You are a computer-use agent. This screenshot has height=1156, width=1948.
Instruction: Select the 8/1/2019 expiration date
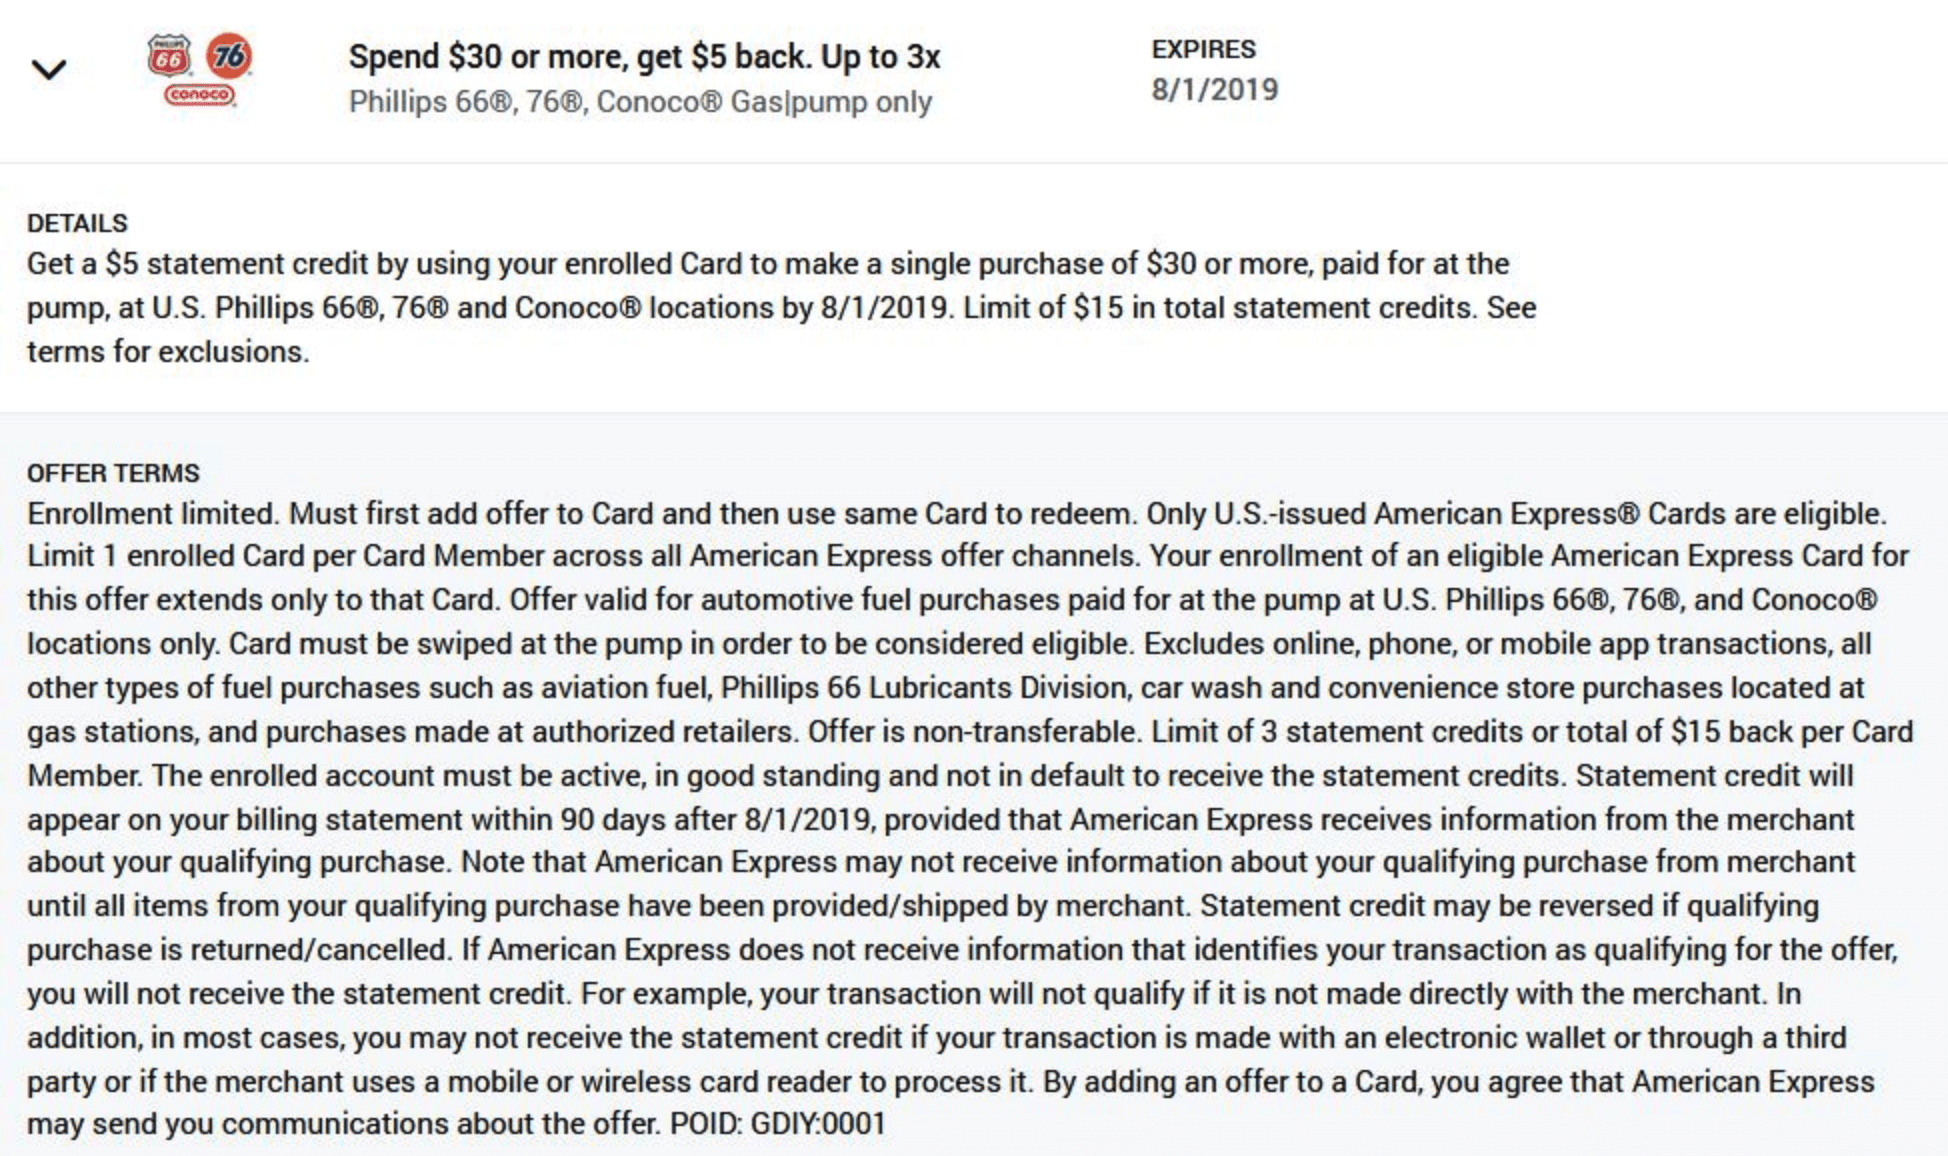(x=1215, y=89)
